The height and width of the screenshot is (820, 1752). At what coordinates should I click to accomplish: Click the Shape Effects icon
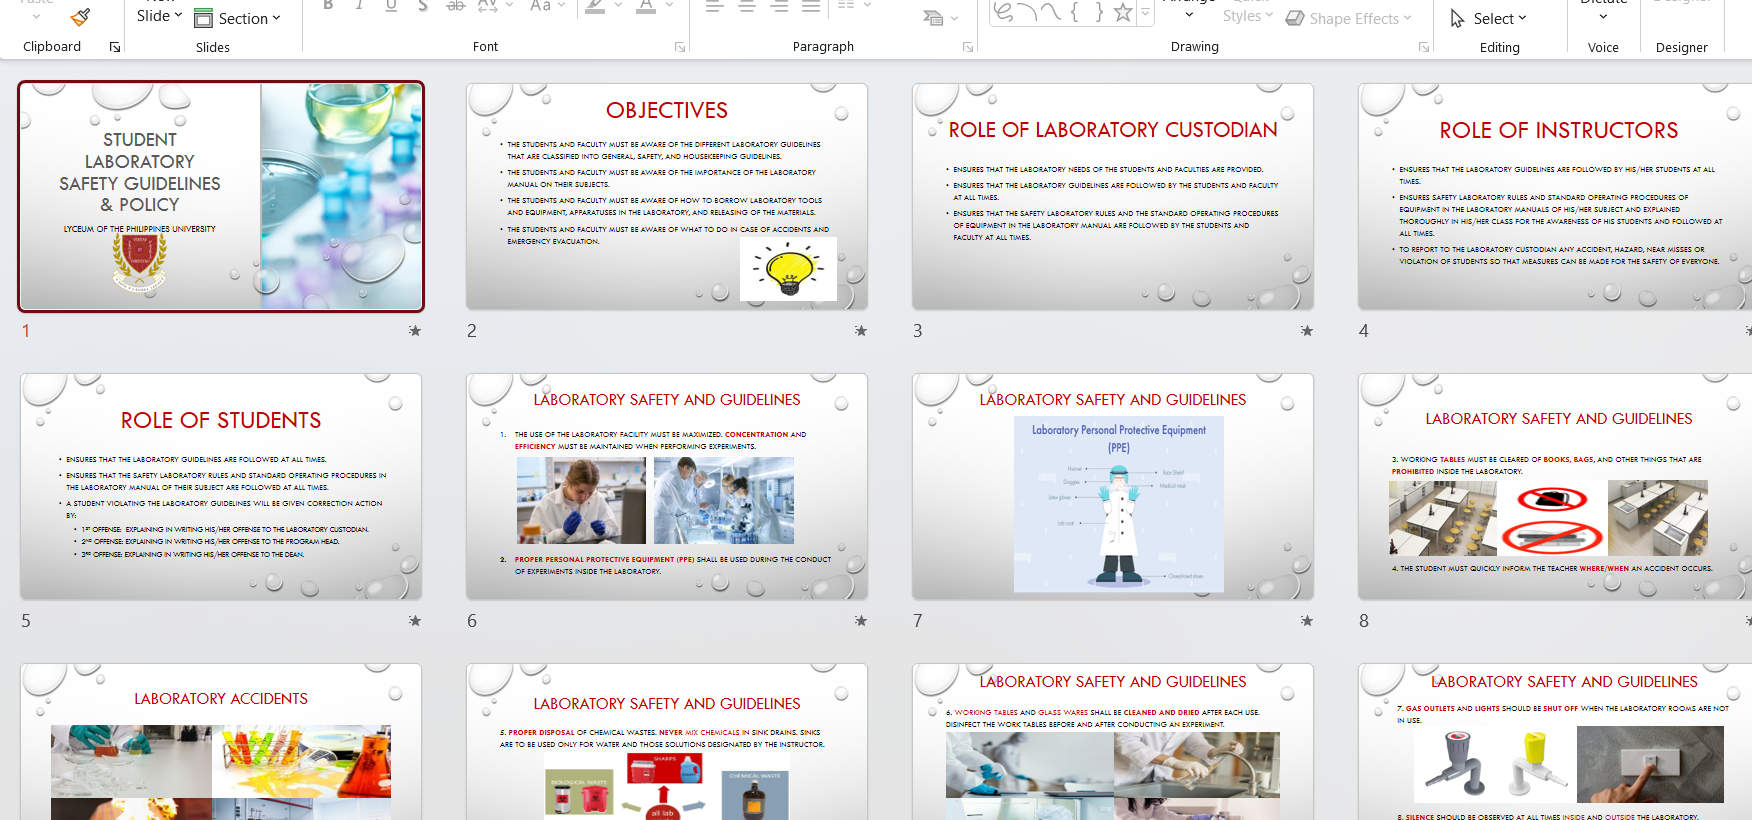click(1295, 18)
